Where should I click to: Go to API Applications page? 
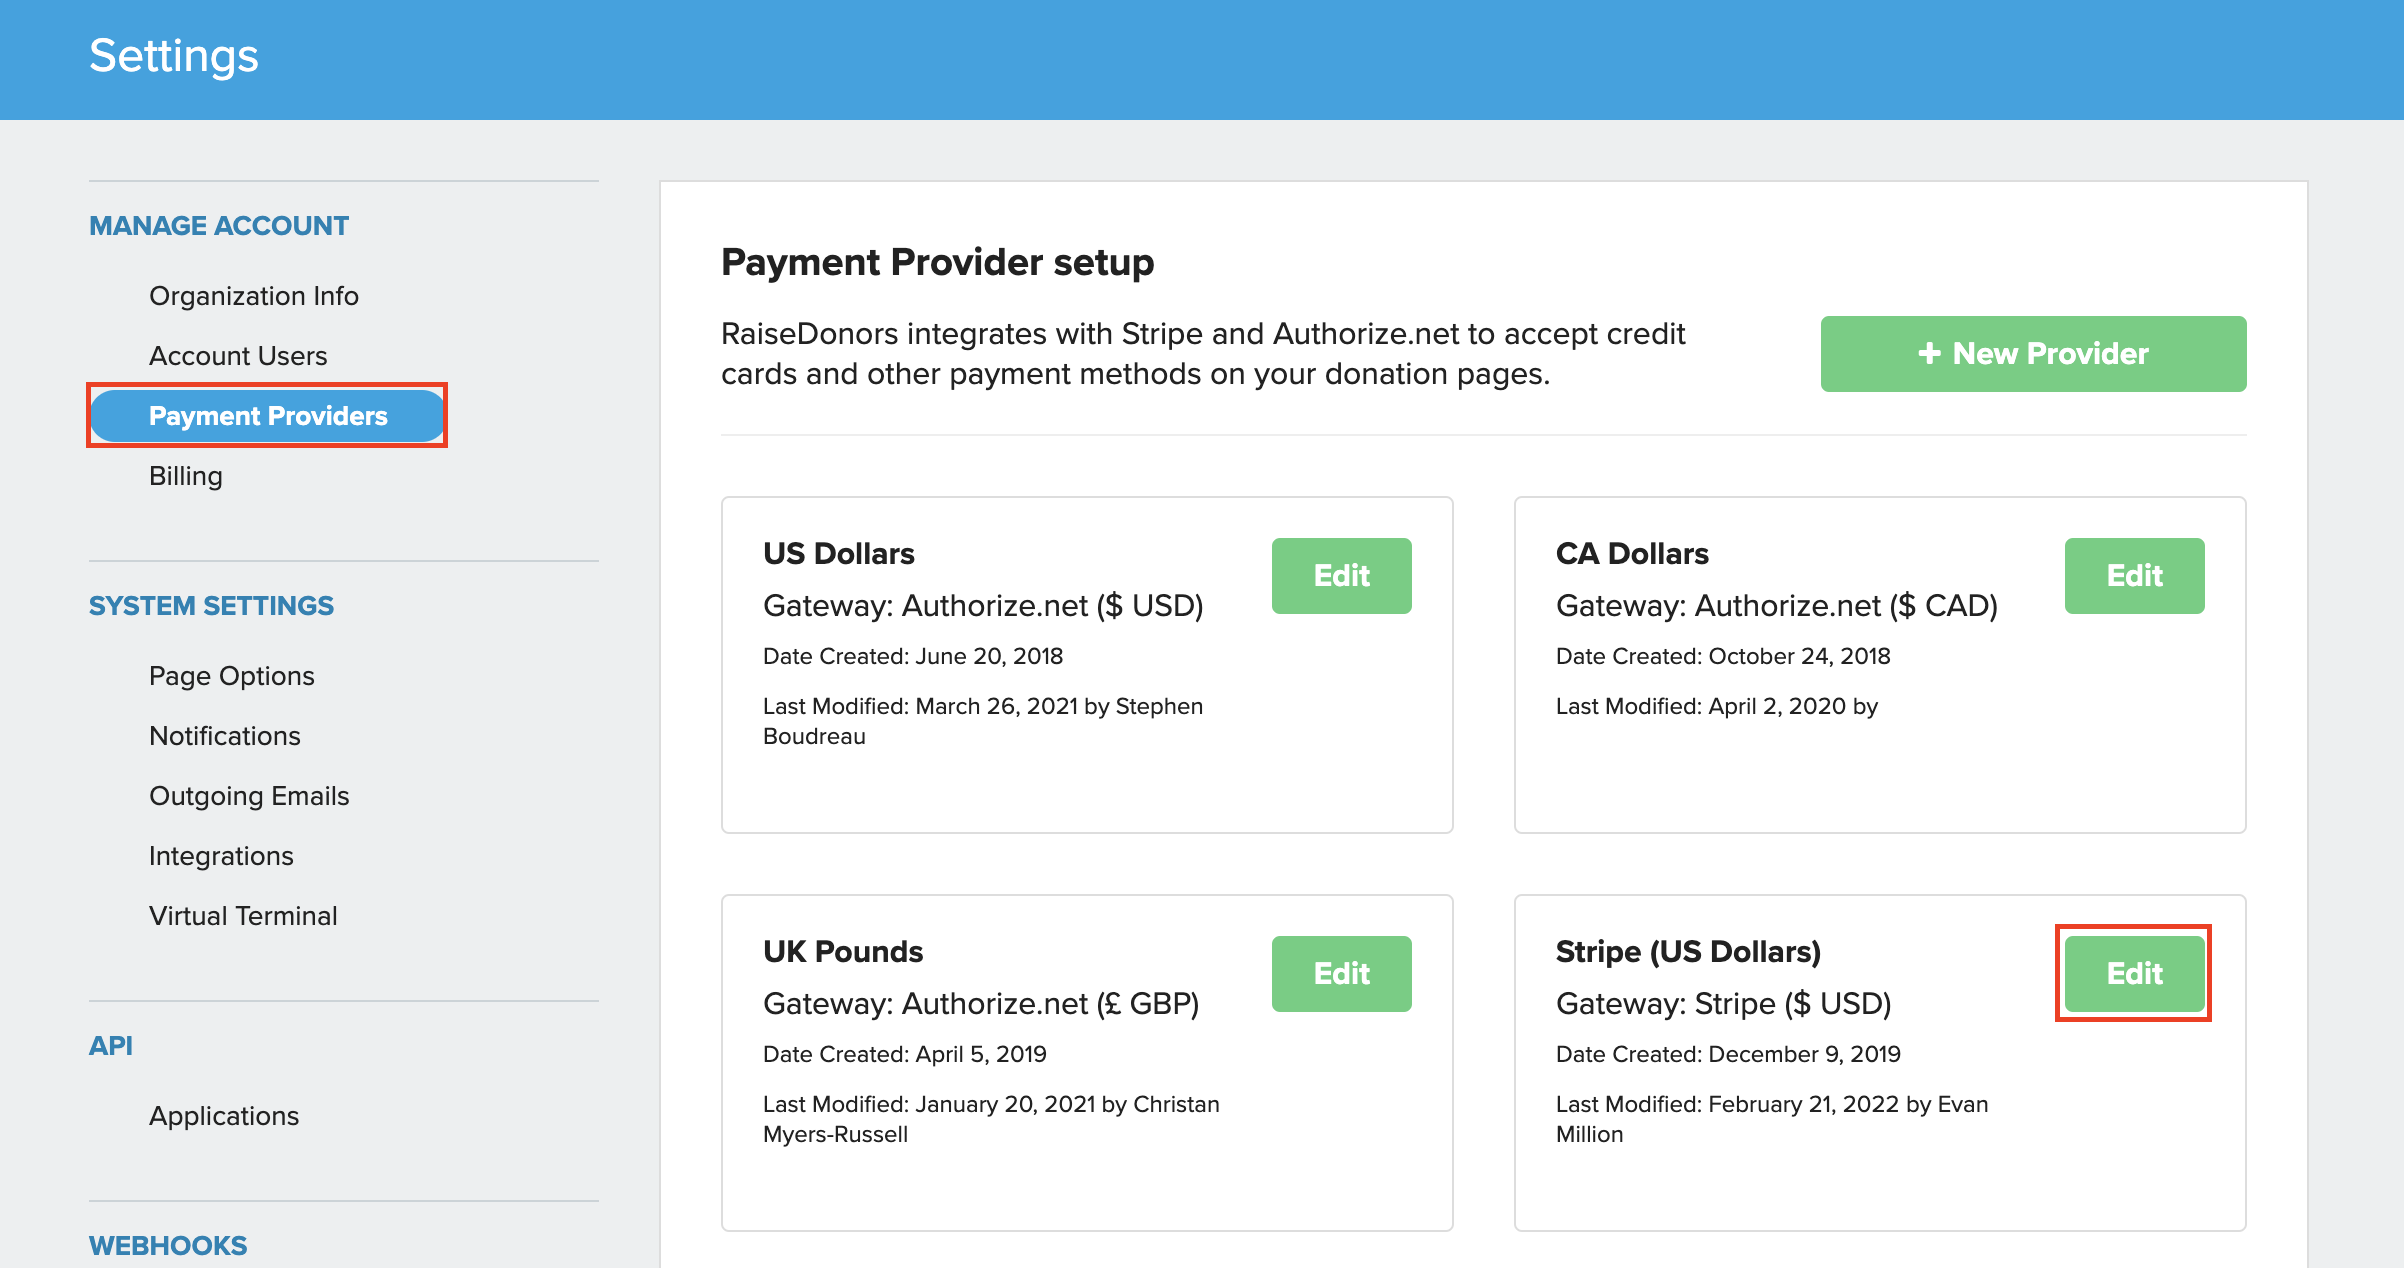coord(224,1116)
